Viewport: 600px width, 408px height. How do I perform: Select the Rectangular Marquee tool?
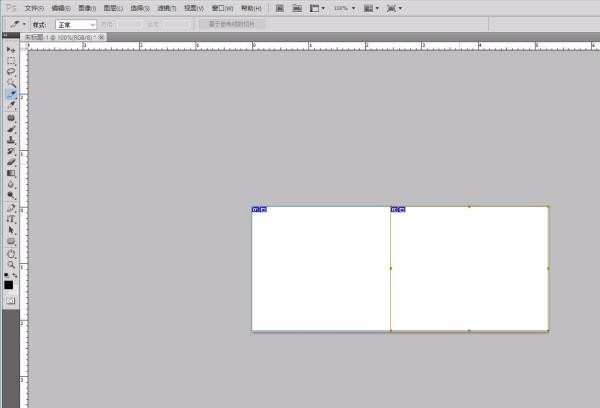click(x=11, y=60)
